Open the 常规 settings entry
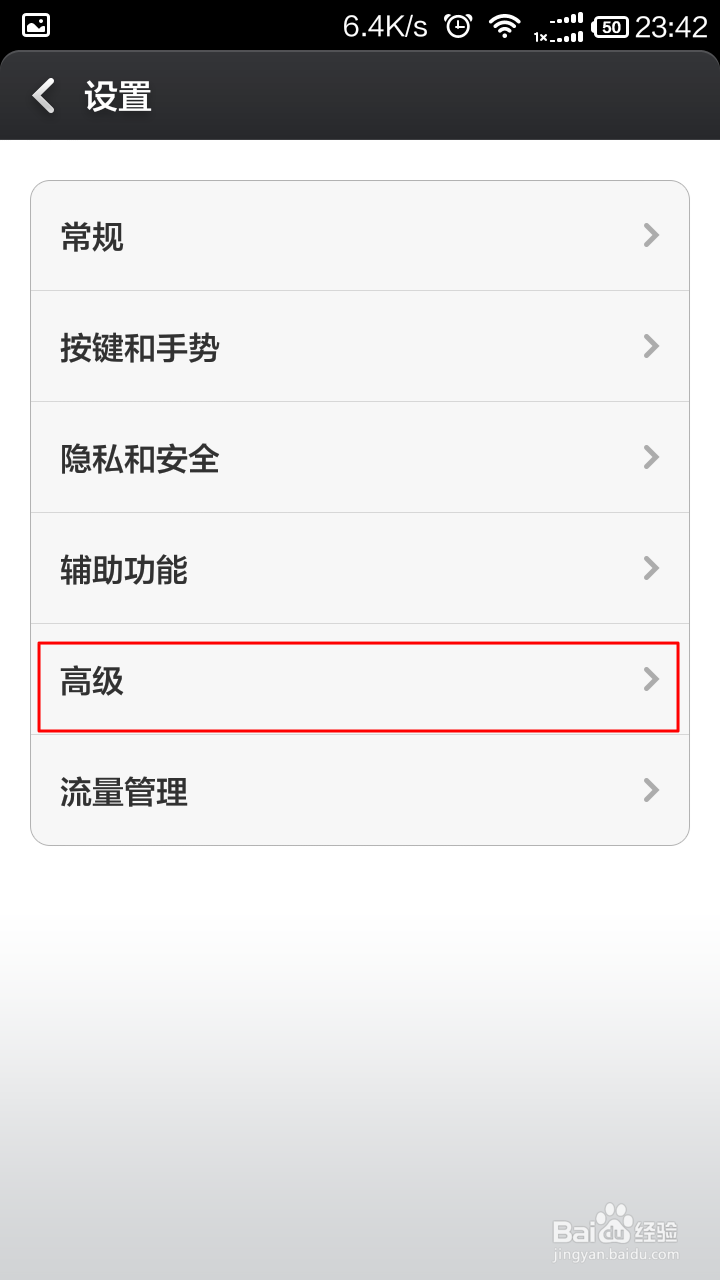Image resolution: width=720 pixels, height=1280 pixels. coord(360,236)
